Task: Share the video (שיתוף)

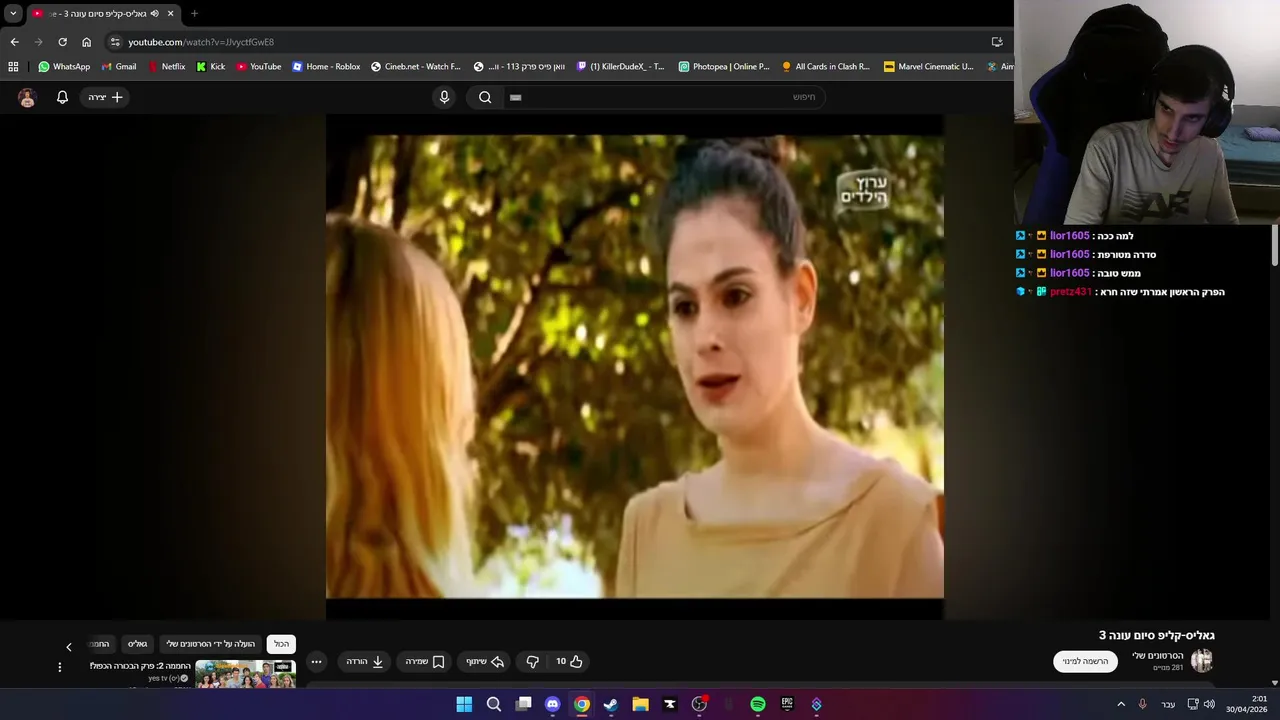Action: coord(485,661)
